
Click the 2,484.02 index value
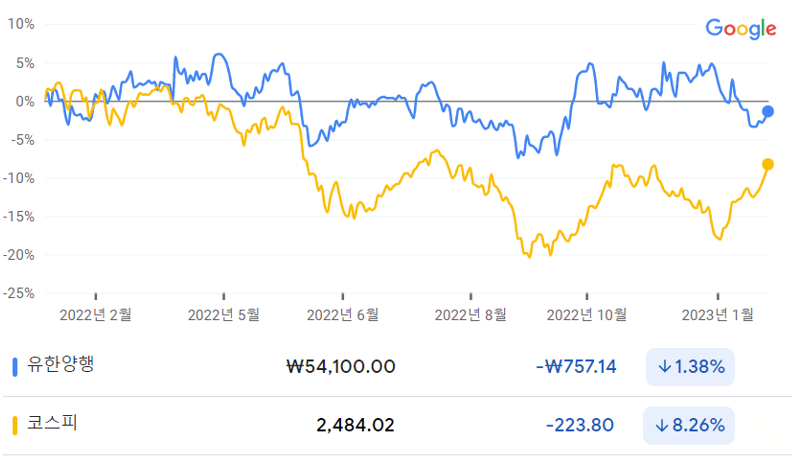(x=355, y=425)
